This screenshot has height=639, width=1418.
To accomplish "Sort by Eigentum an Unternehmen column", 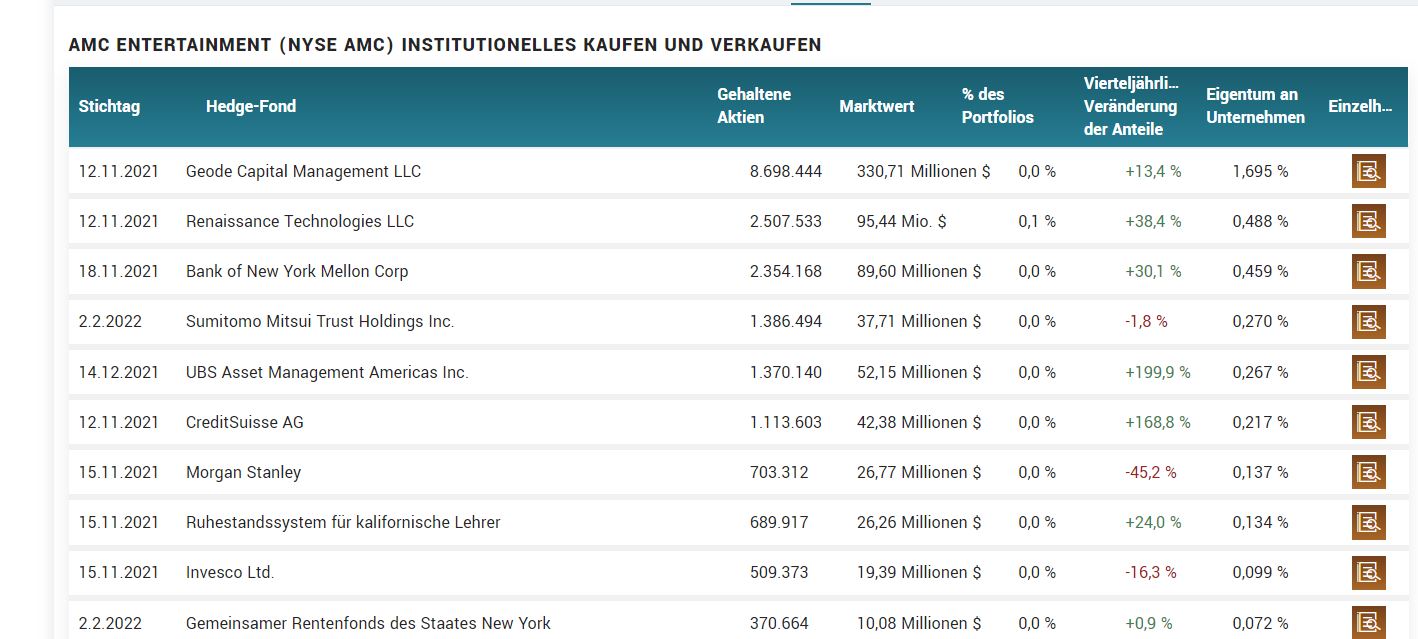I will pyautogui.click(x=1256, y=106).
